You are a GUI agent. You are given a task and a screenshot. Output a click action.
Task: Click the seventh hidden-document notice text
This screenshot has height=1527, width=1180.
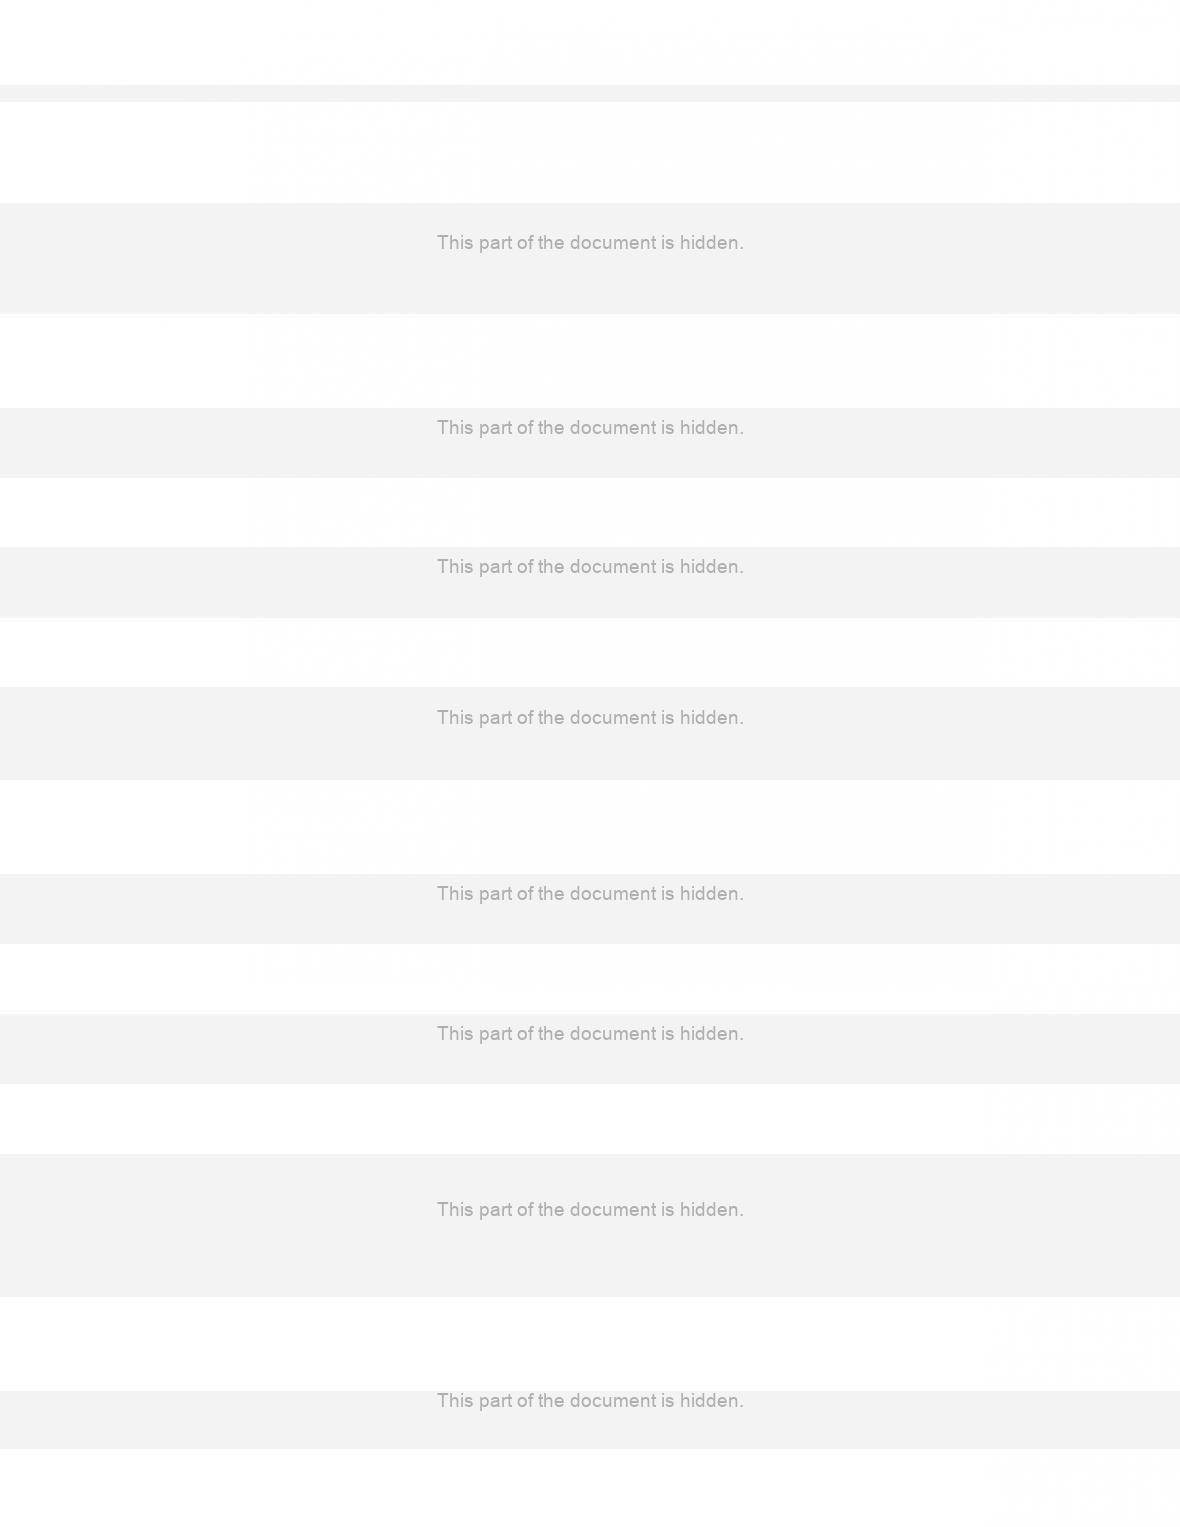point(590,1210)
